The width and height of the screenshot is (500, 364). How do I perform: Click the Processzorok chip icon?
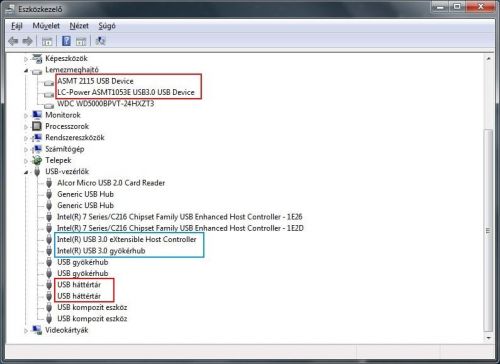click(x=37, y=126)
